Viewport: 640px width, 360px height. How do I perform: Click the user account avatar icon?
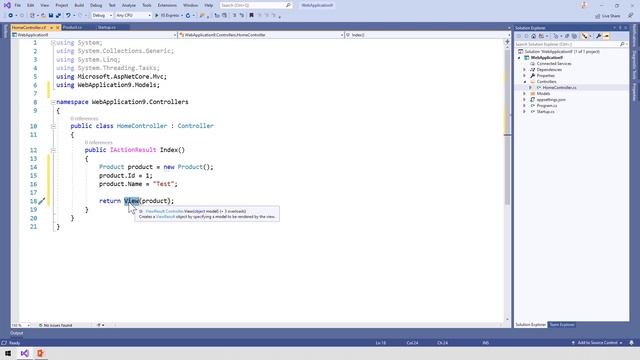pos(584,5)
